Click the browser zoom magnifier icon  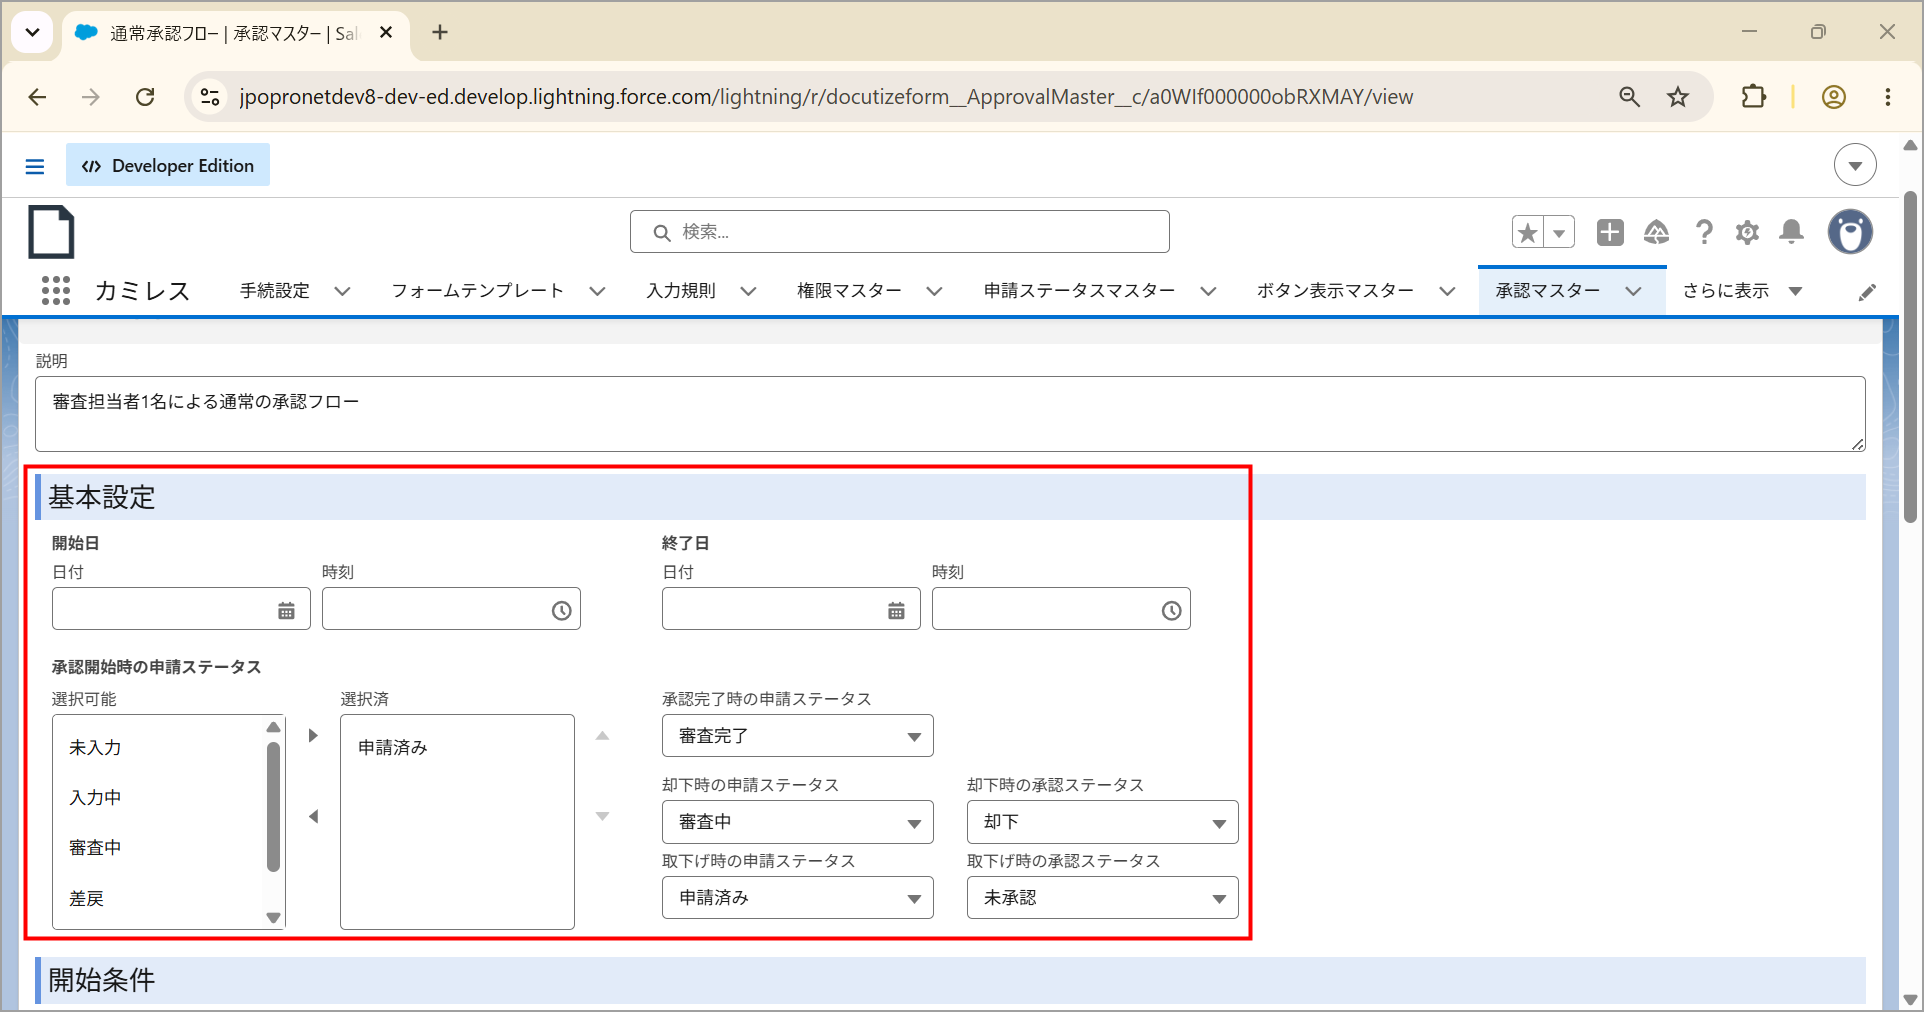[x=1629, y=97]
